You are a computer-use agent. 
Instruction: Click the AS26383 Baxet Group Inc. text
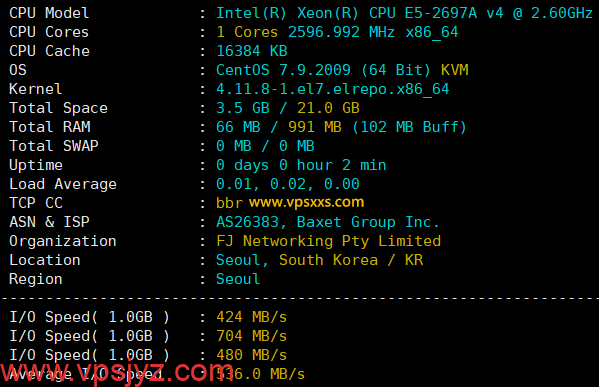(328, 222)
